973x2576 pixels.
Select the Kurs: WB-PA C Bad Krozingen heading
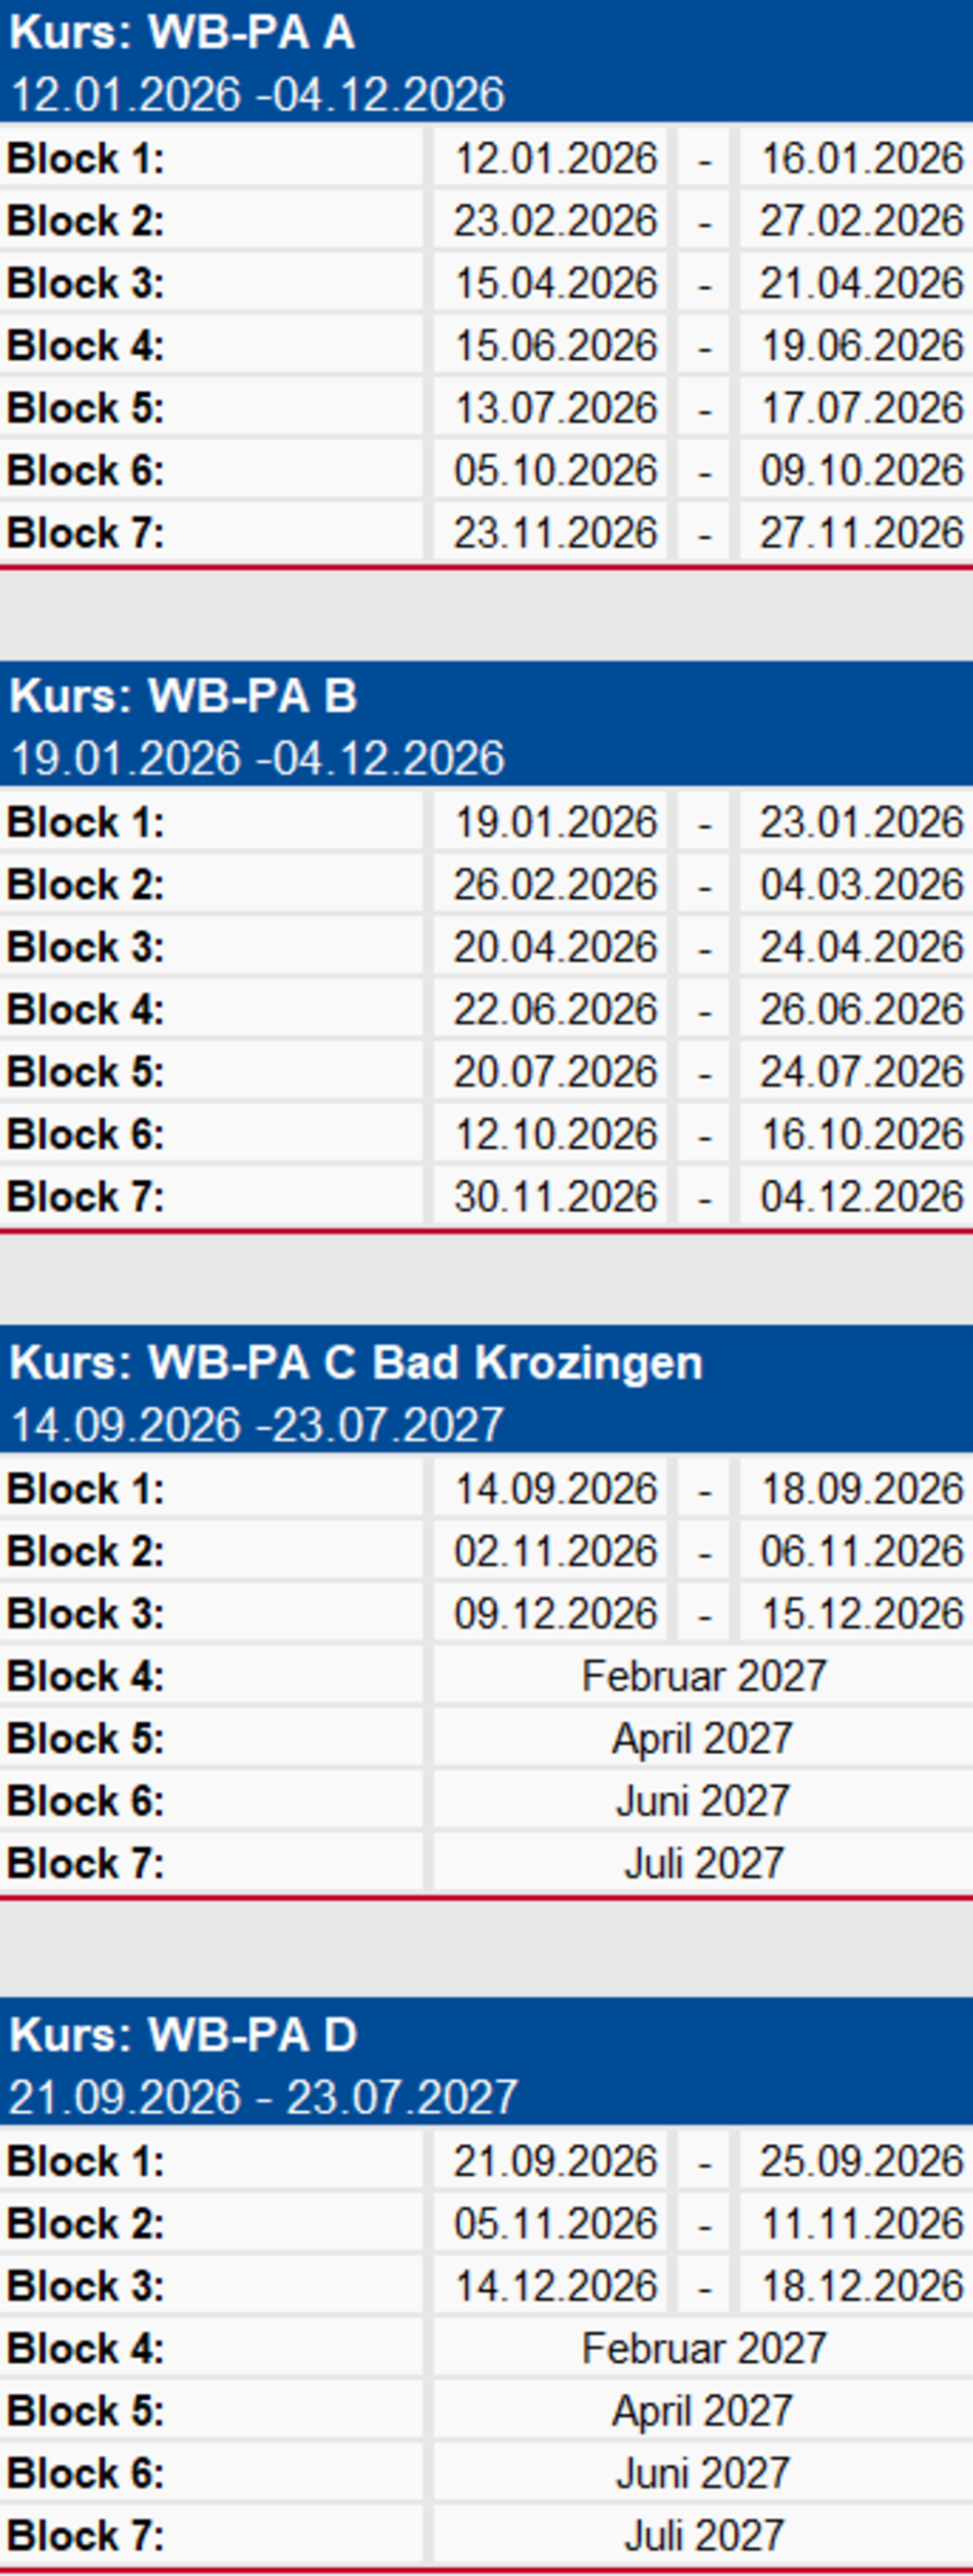tap(356, 1362)
